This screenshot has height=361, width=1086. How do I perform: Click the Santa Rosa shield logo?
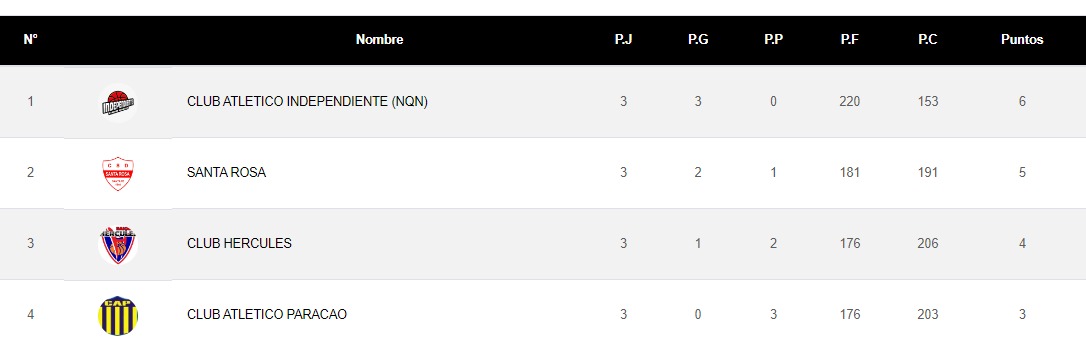[118, 173]
